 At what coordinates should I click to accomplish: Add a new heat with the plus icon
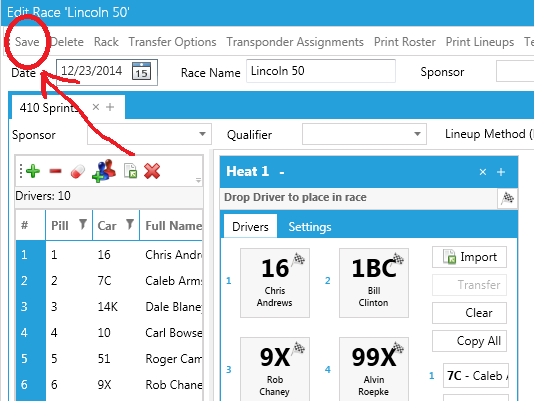click(x=501, y=172)
